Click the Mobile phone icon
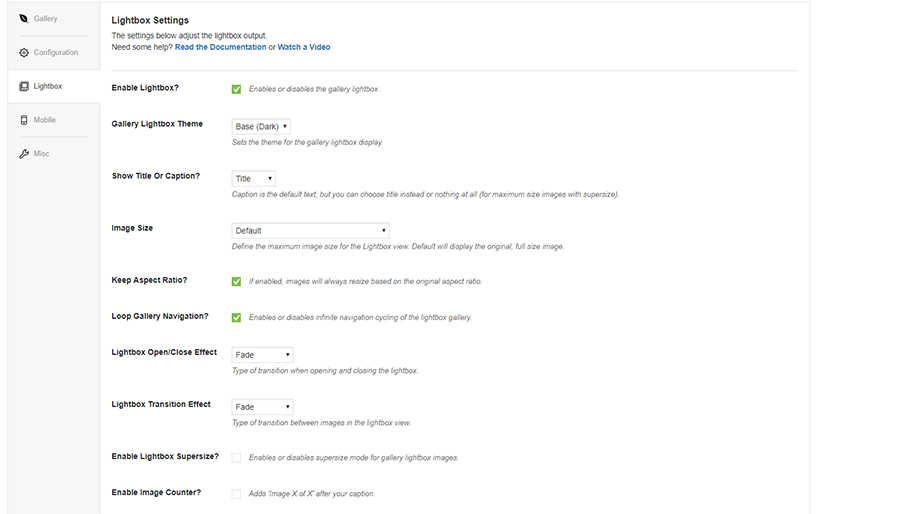900x514 pixels. (24, 120)
